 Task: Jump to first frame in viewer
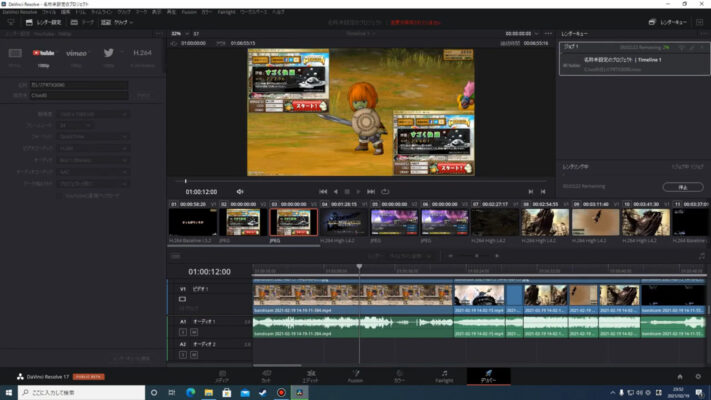click(323, 192)
